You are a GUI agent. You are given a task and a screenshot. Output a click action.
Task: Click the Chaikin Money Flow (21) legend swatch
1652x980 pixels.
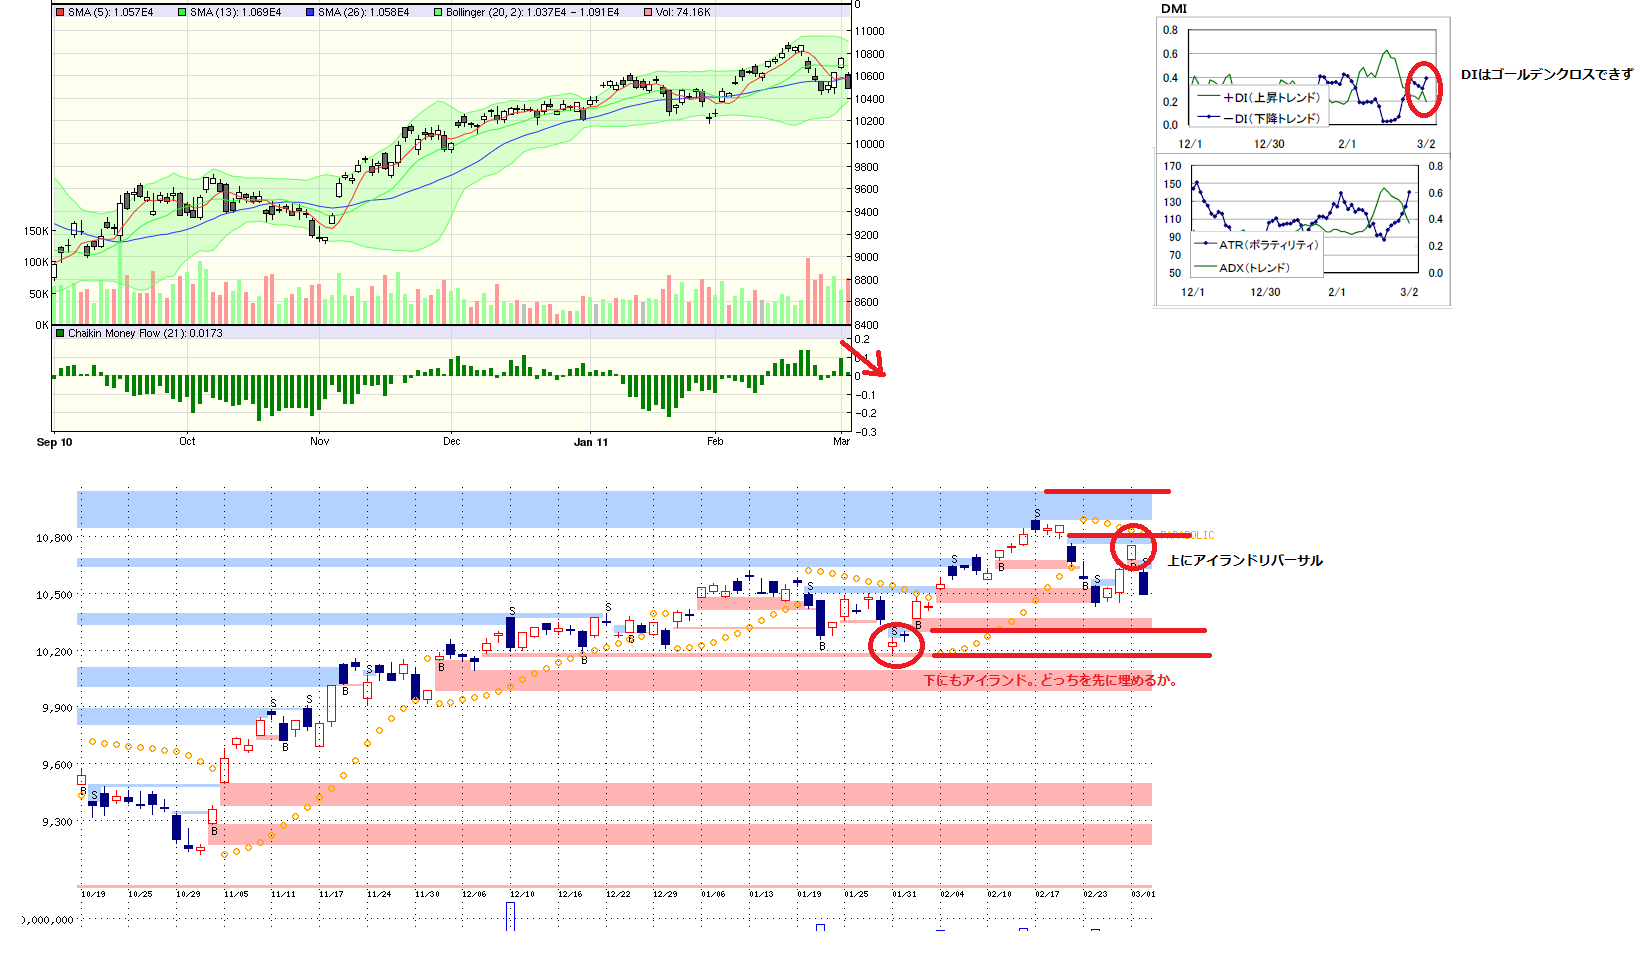tap(60, 333)
